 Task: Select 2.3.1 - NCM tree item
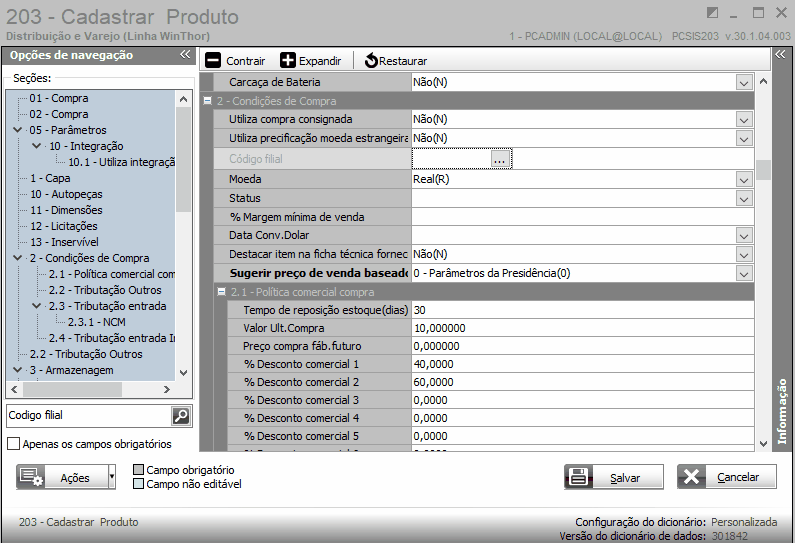pyautogui.click(x=97, y=322)
